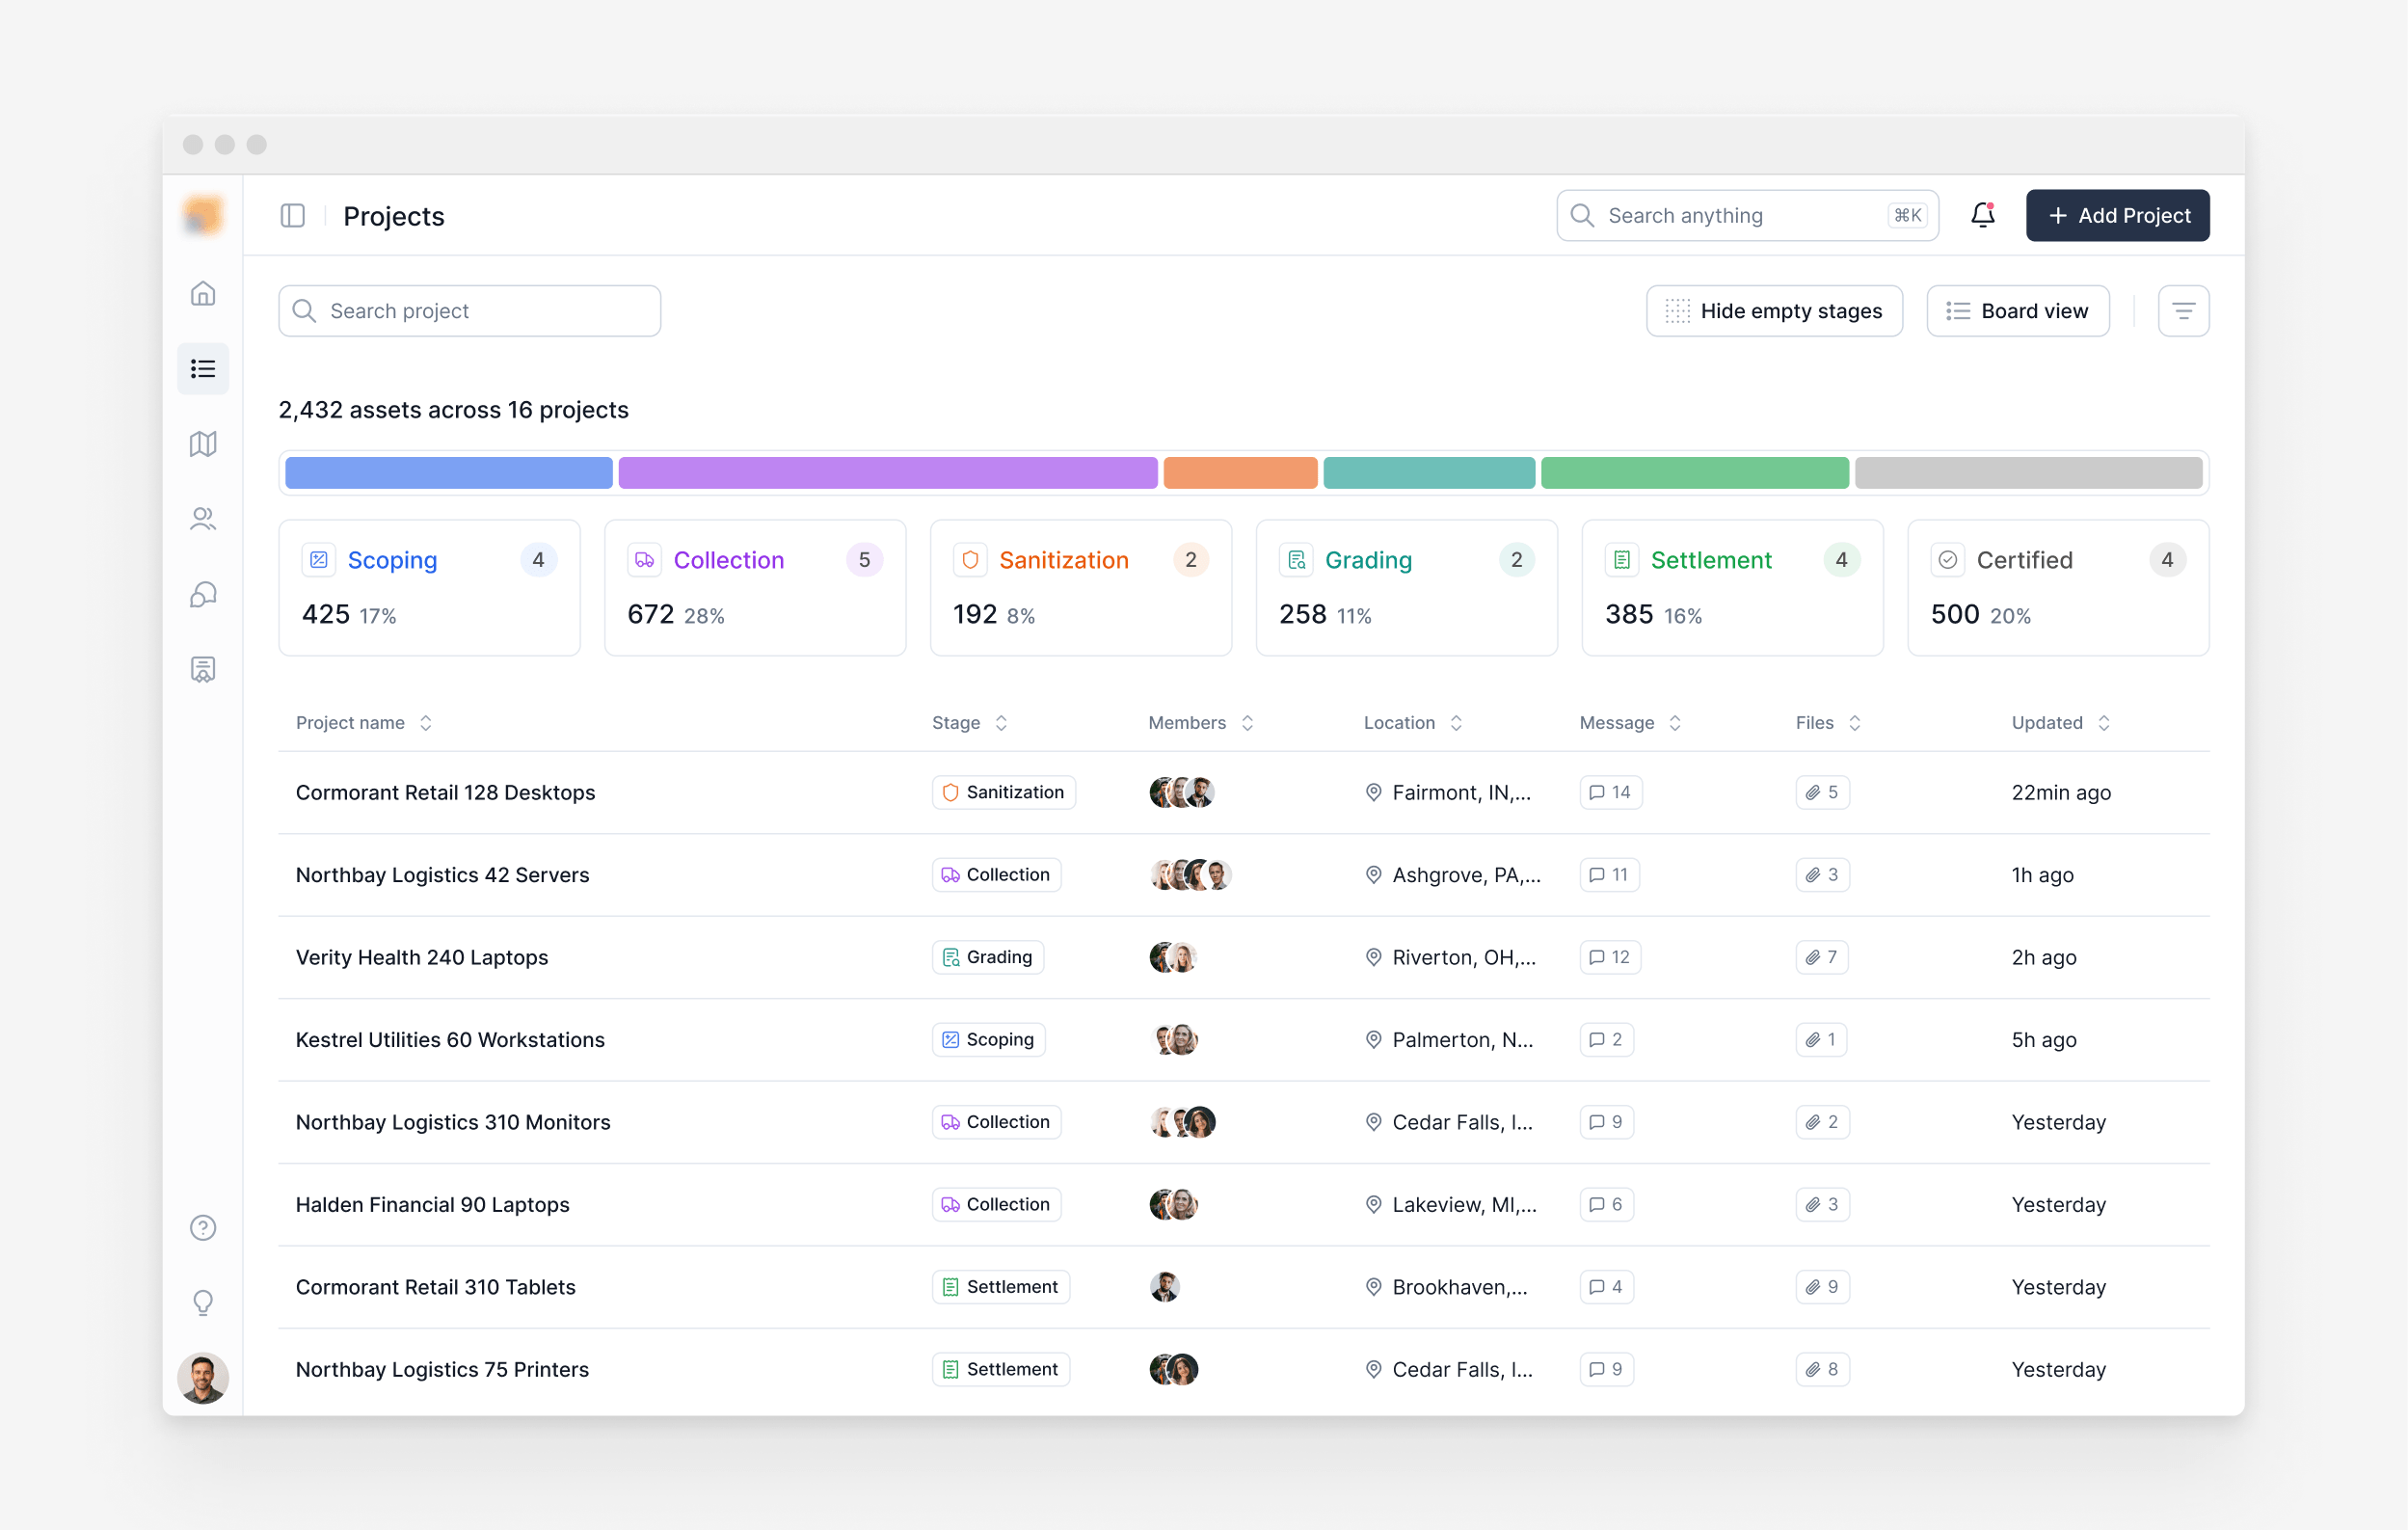Click member avatars on Northbay Logistics 42 Servers
The height and width of the screenshot is (1530, 2408).
pyautogui.click(x=1190, y=875)
